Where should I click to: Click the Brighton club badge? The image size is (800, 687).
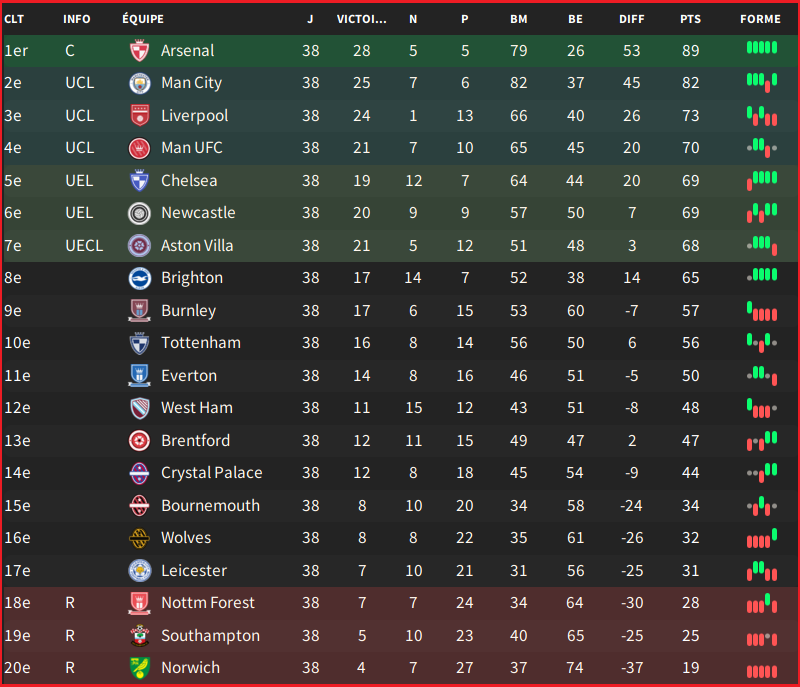pyautogui.click(x=139, y=278)
